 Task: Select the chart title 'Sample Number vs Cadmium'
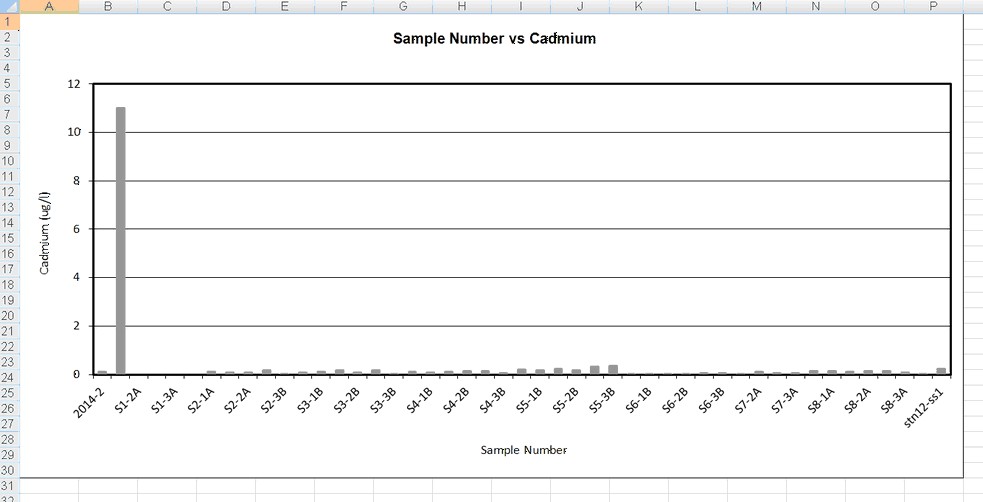pyautogui.click(x=495, y=39)
